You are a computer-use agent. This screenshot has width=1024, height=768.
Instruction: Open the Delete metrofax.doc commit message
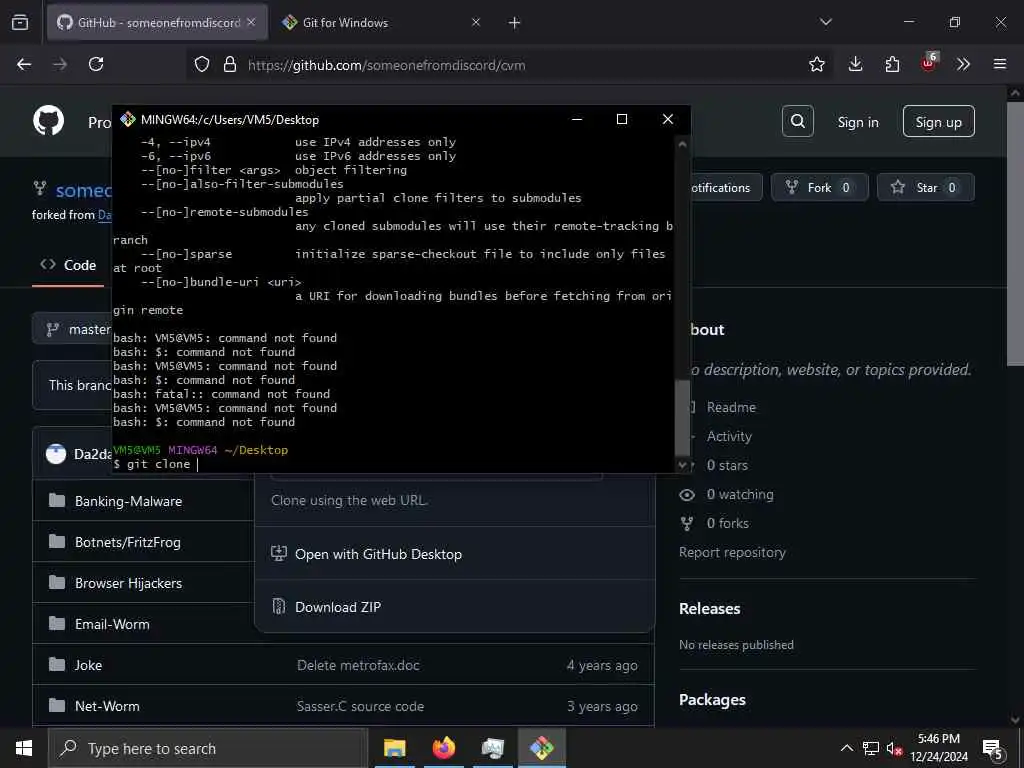pyautogui.click(x=358, y=665)
